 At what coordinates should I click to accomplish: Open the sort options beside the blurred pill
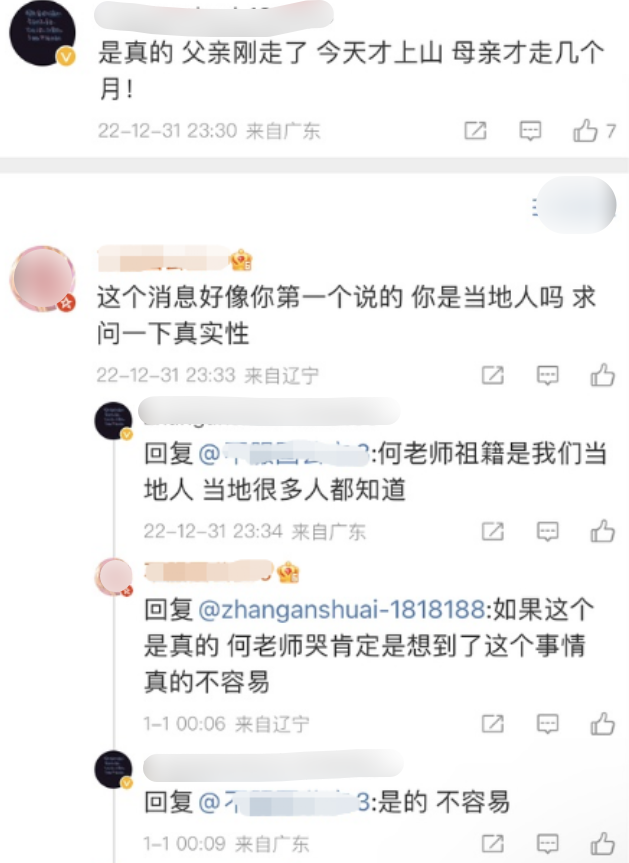[x=535, y=207]
